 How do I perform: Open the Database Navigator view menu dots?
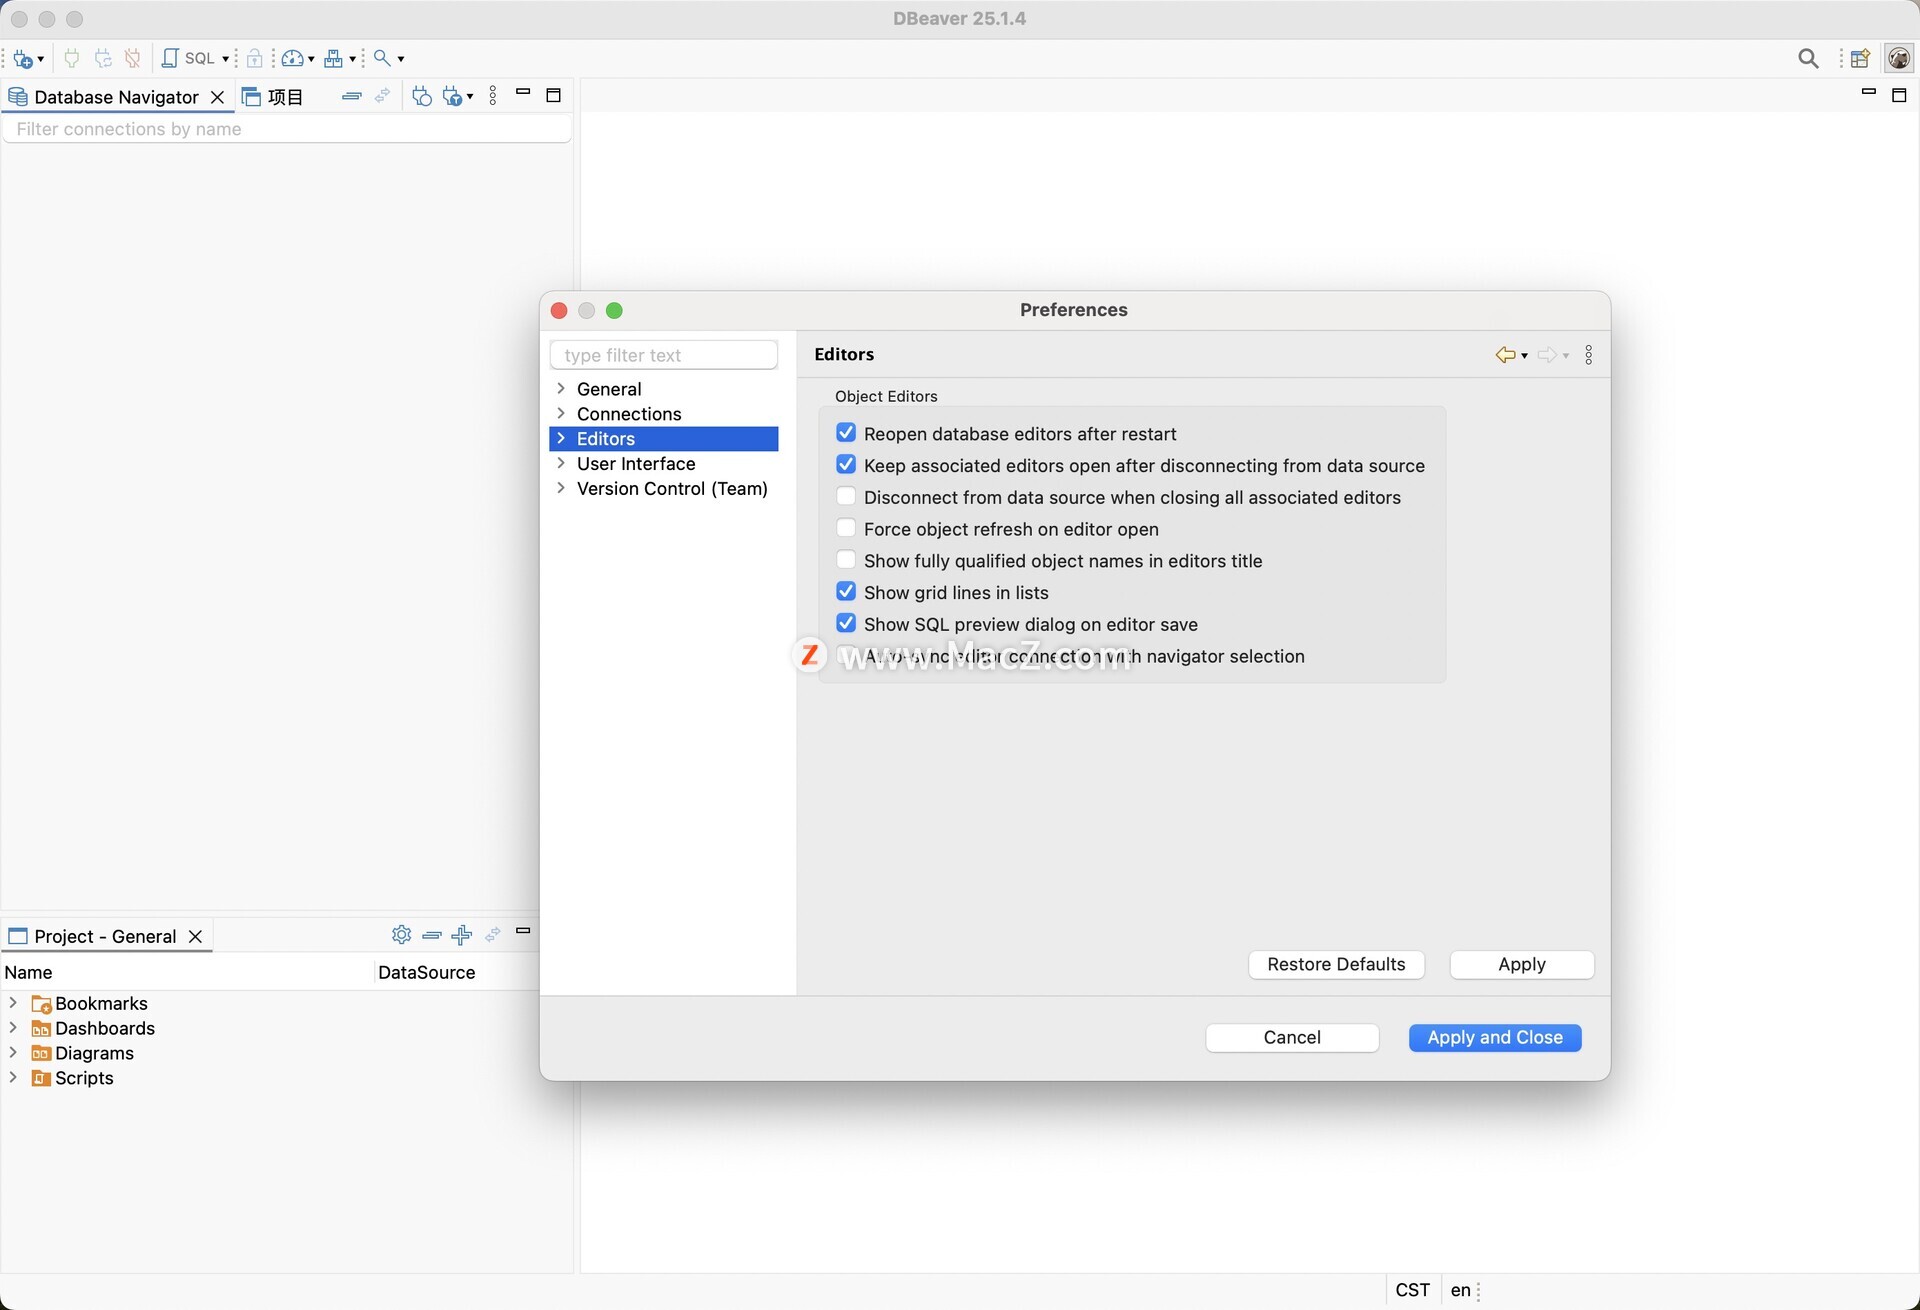click(x=493, y=96)
